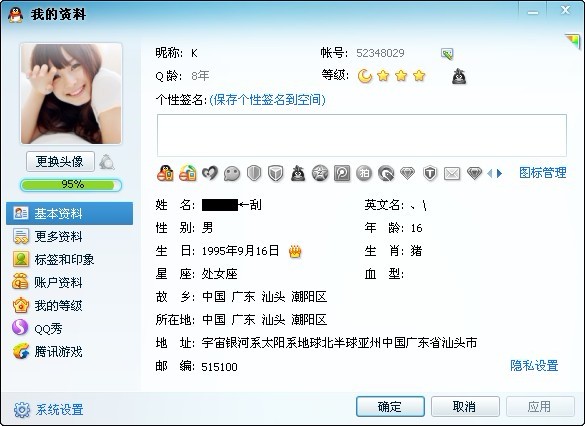Open the skin color corner at top right

tap(573, 41)
